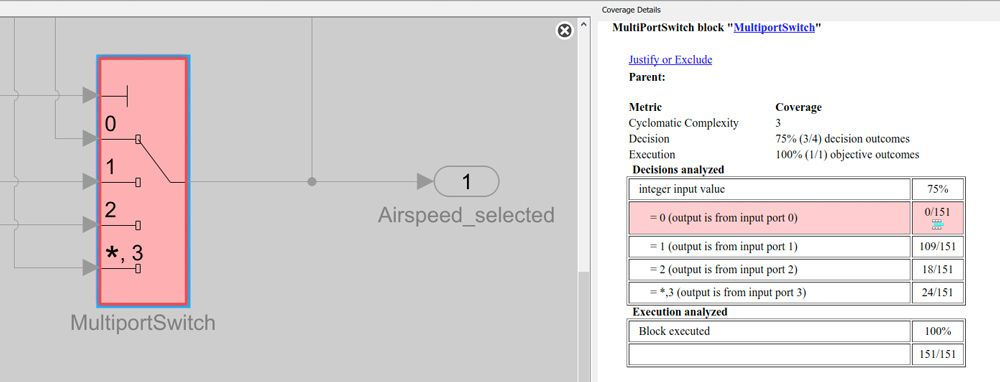The image size is (1000, 382).
Task: Click the 'Execution analyzed' heading
Action: 680,312
